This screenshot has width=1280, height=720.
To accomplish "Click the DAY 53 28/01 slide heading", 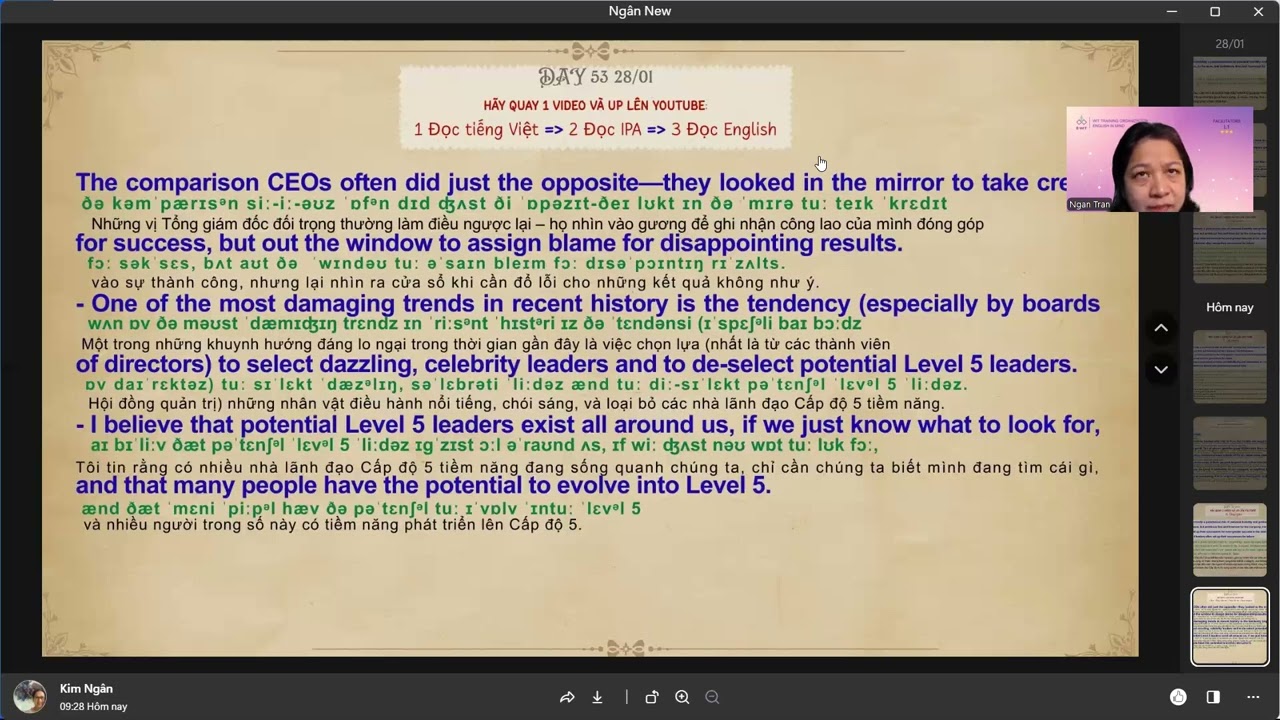I will tap(596, 77).
